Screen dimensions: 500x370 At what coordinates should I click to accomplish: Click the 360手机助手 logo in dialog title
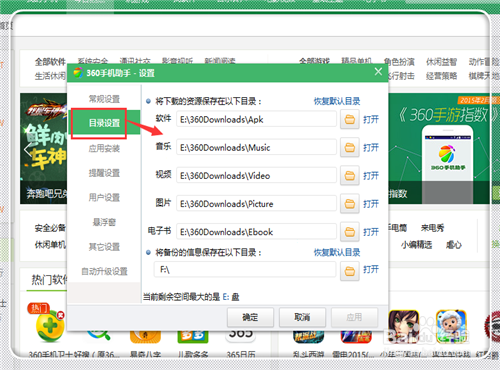(78, 73)
